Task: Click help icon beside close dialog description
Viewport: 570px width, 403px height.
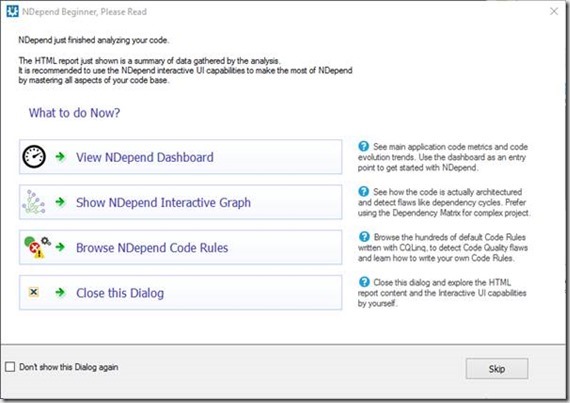Action: 364,282
